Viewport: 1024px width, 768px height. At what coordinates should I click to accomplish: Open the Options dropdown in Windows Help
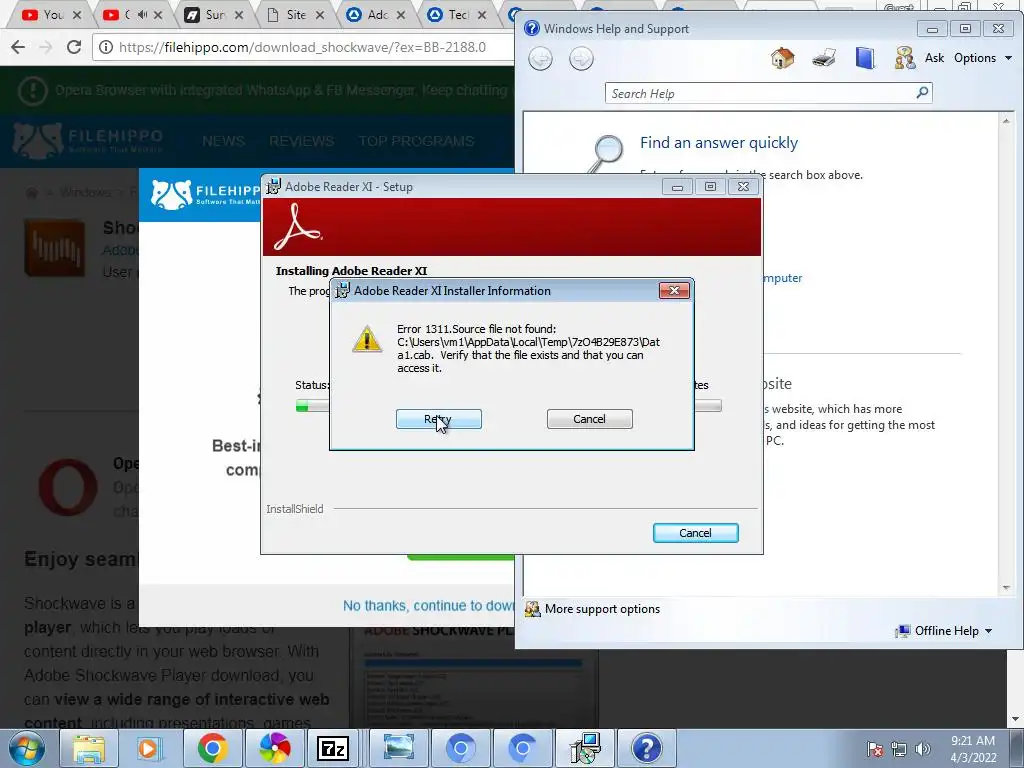(x=982, y=58)
